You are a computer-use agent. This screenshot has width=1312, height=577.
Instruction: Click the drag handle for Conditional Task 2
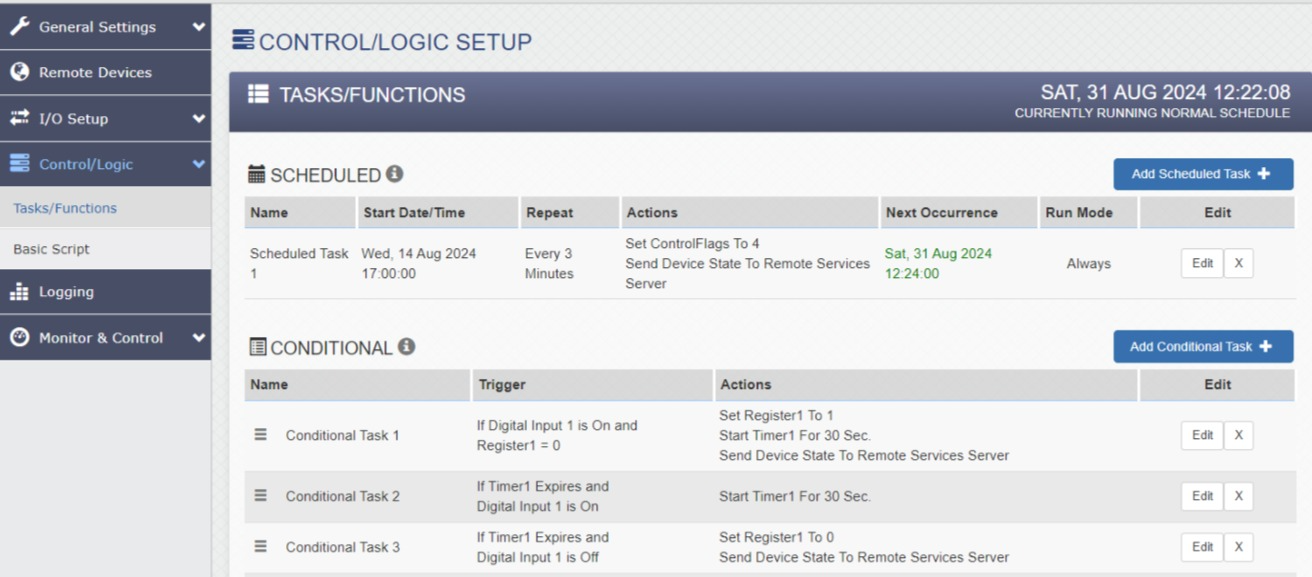coord(260,496)
